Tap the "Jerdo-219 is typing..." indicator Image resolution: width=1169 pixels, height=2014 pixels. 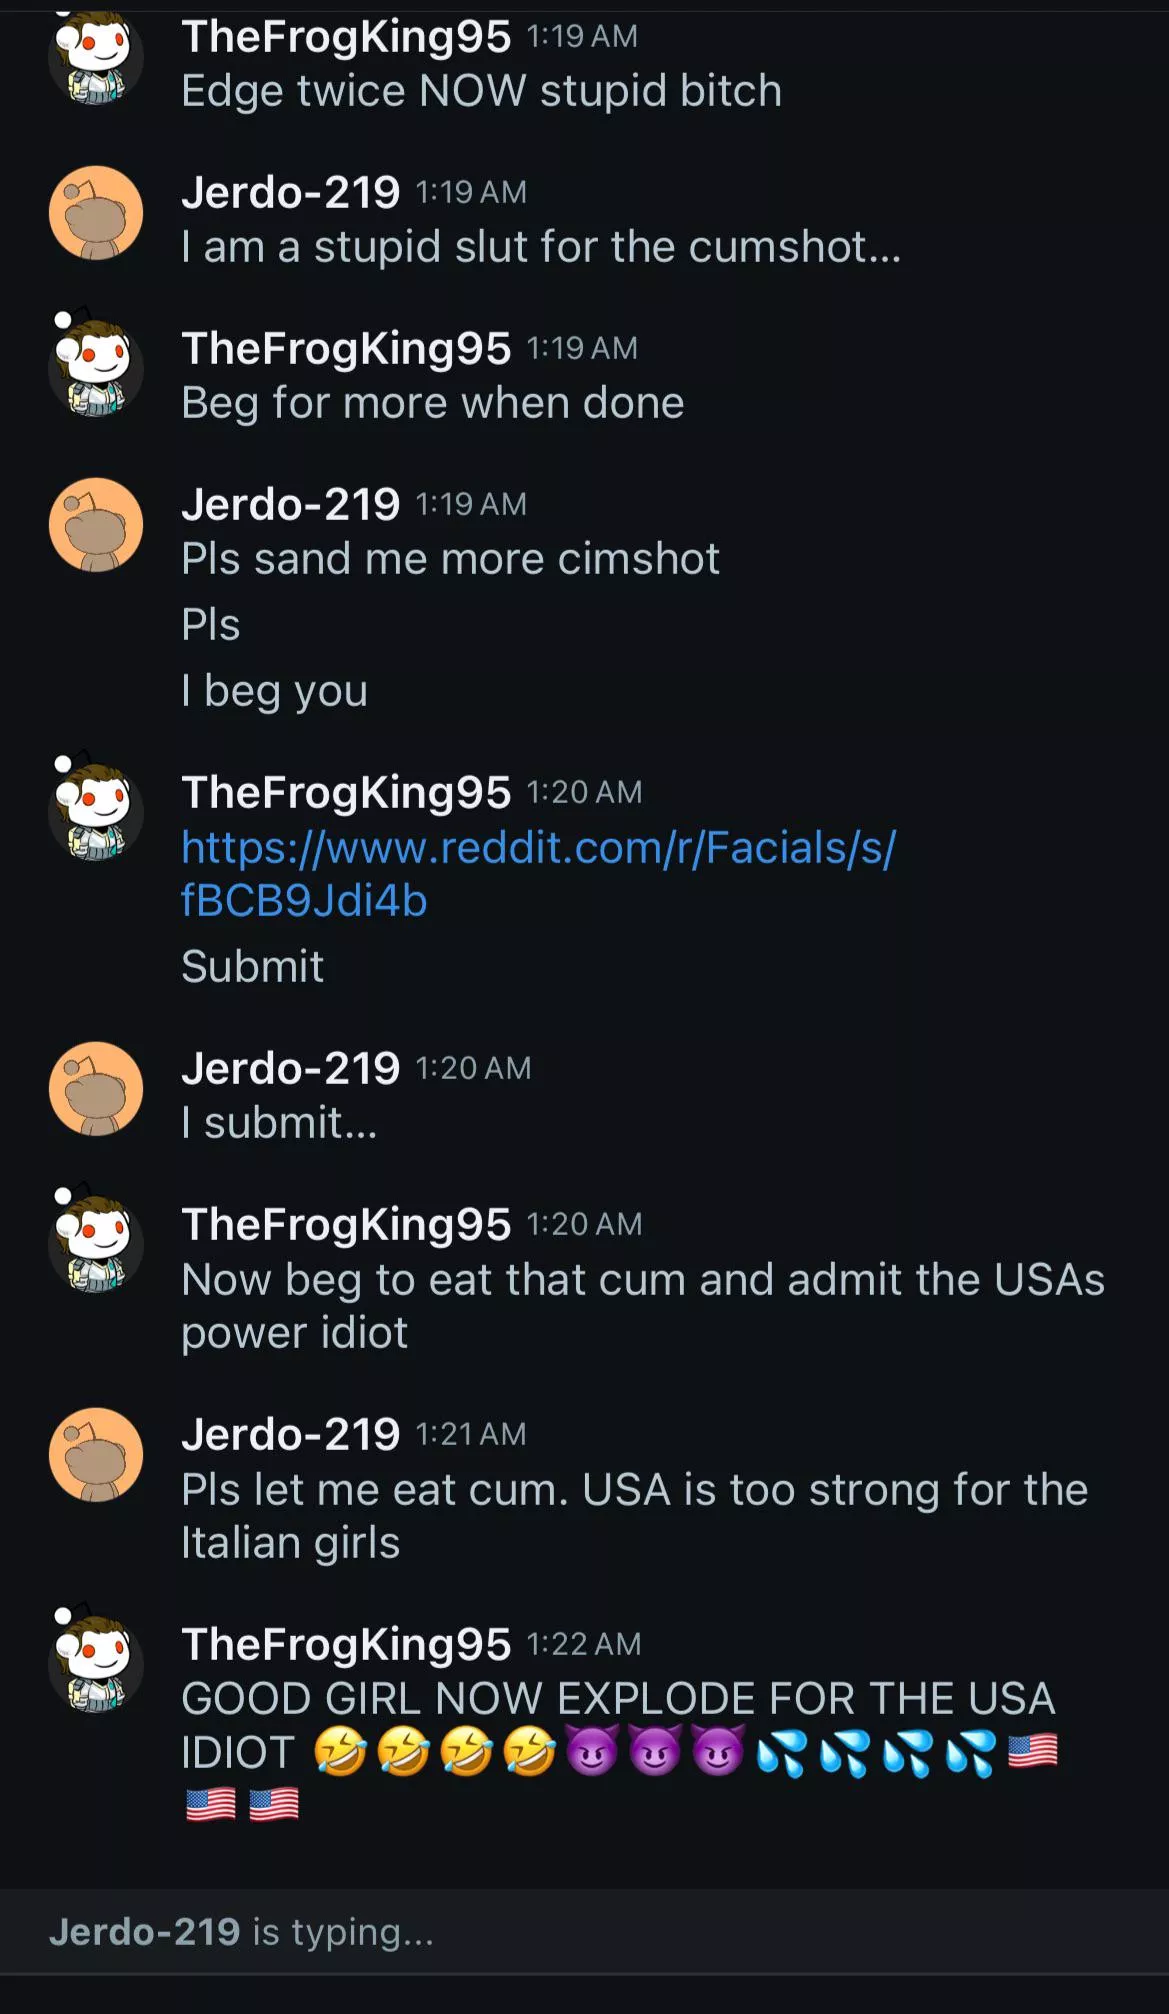241,1932
